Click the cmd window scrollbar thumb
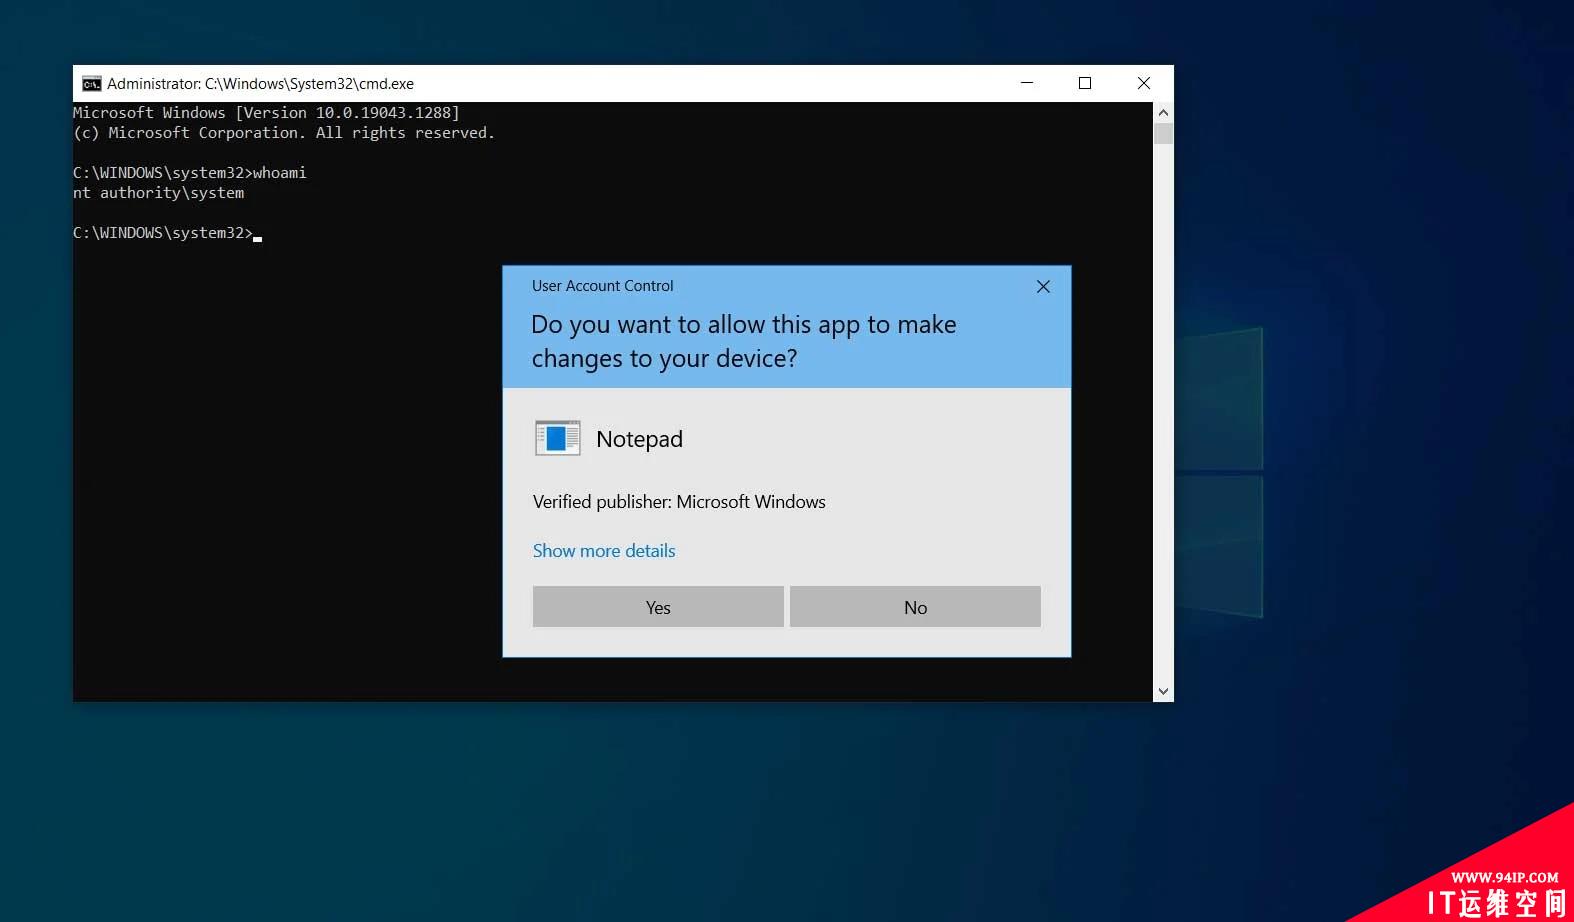 (x=1163, y=133)
